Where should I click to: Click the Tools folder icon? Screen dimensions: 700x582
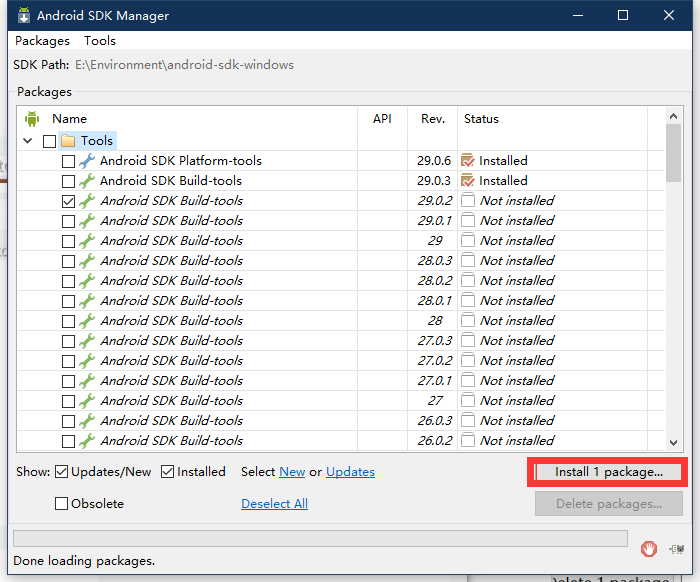pyautogui.click(x=68, y=141)
